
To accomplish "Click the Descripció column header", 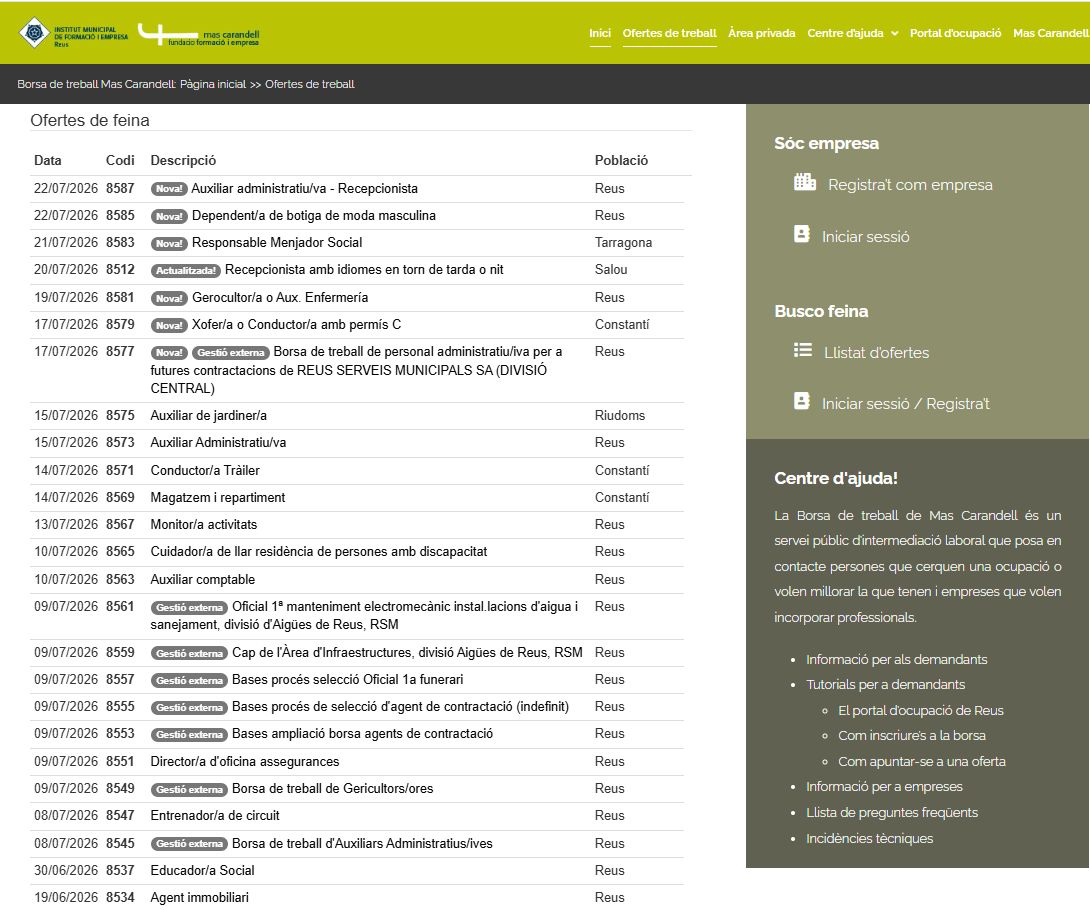I will tap(184, 161).
